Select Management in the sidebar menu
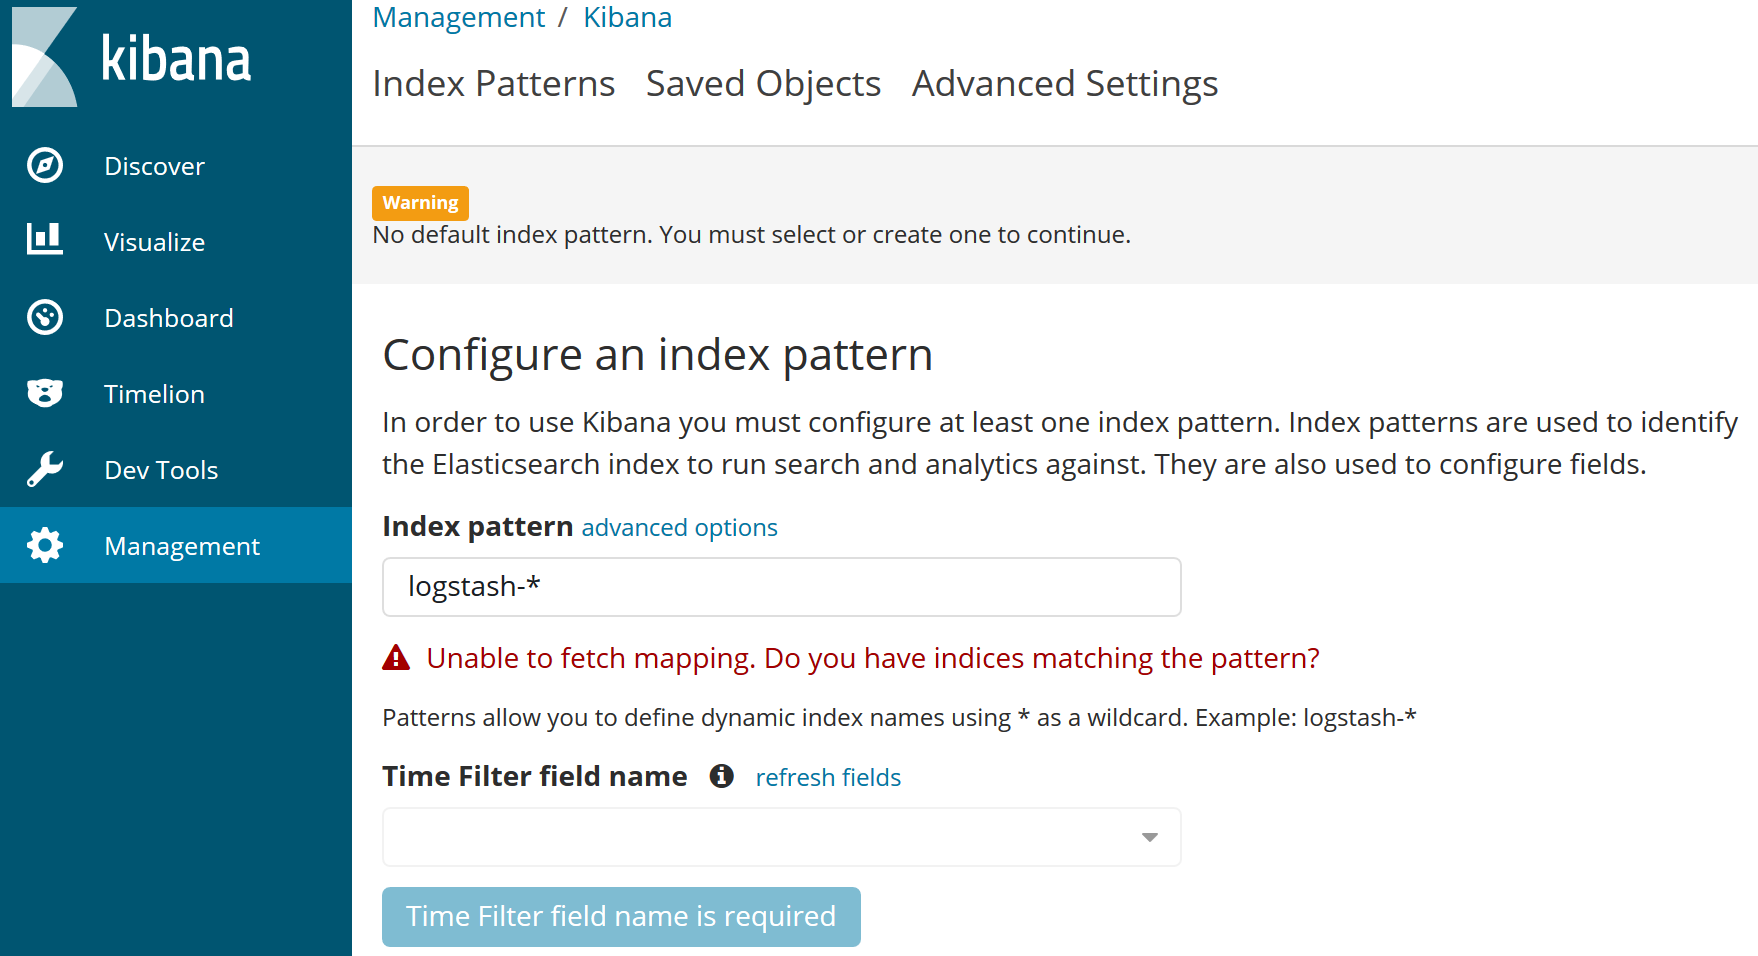The image size is (1758, 956). 182,545
